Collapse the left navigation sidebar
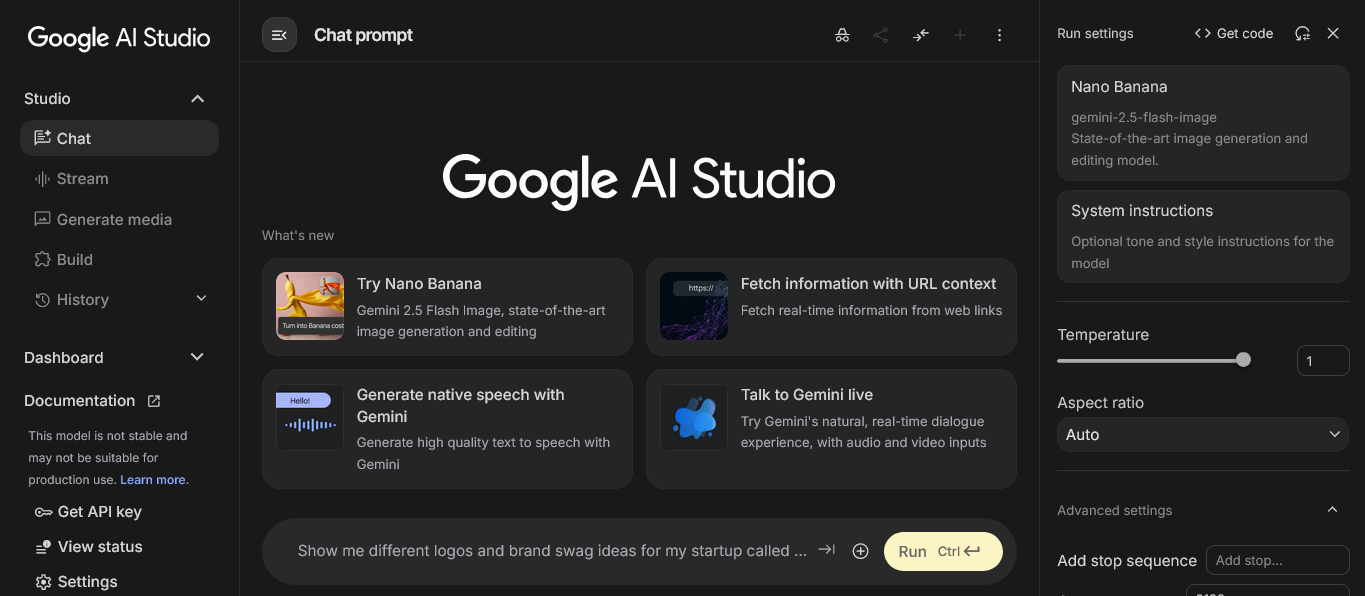 point(279,35)
